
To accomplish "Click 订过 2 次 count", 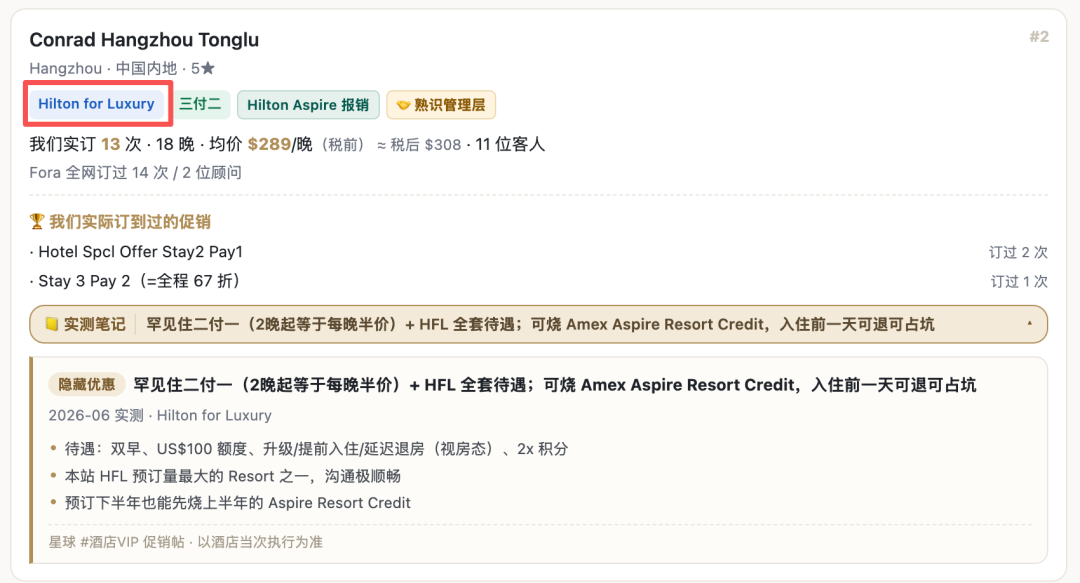I will (1018, 252).
